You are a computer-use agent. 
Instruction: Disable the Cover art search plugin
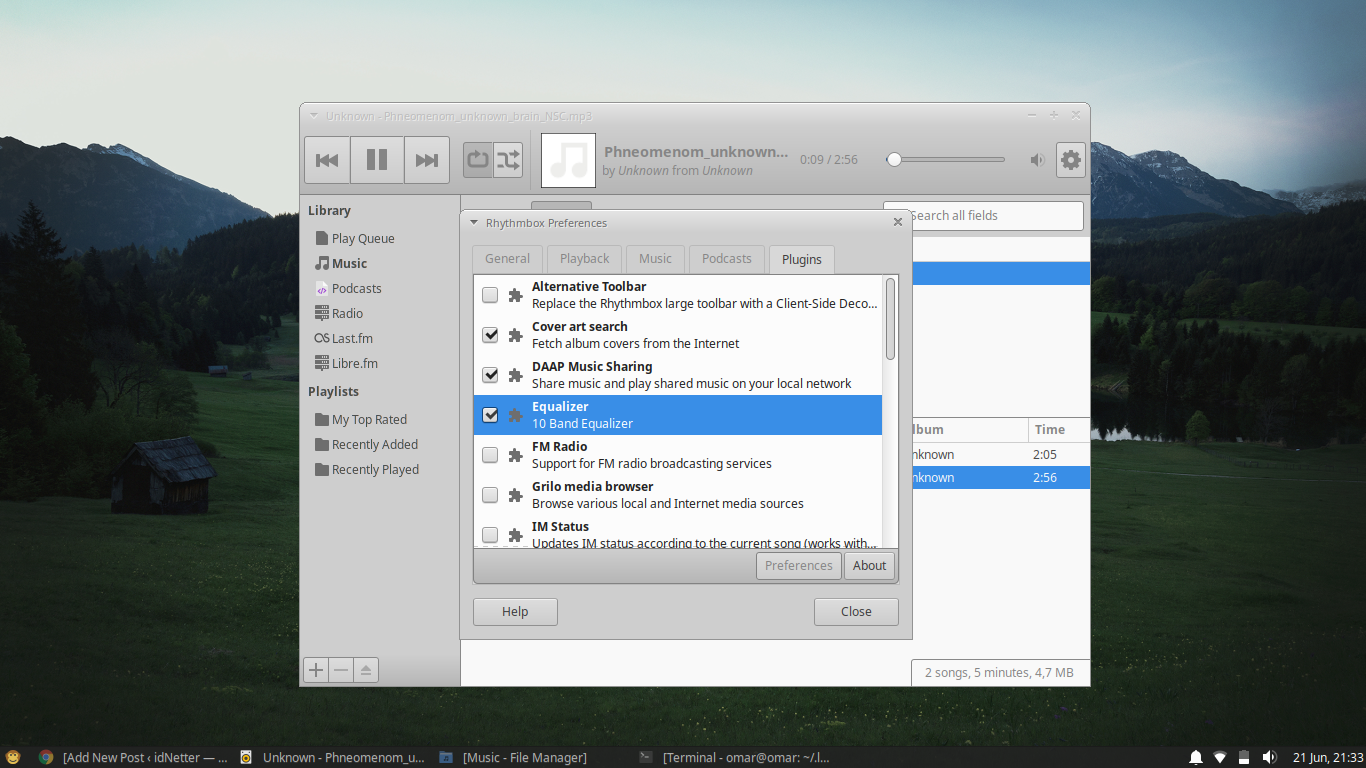click(490, 334)
